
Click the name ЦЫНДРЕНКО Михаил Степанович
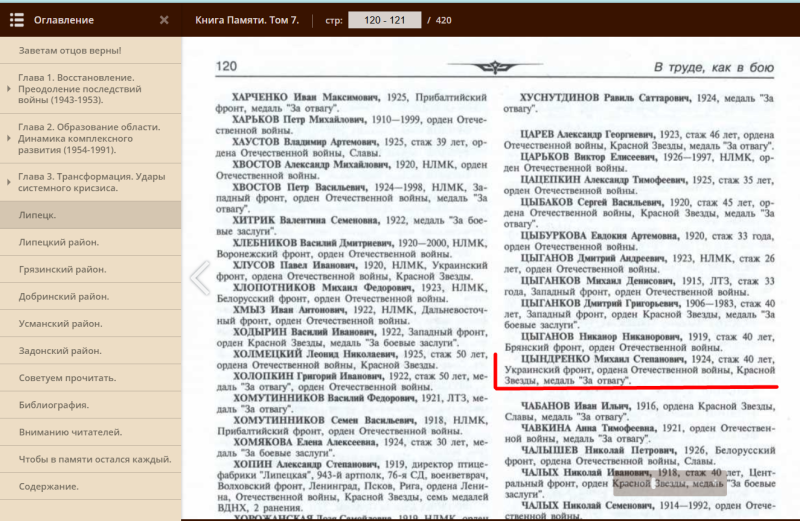tap(603, 359)
